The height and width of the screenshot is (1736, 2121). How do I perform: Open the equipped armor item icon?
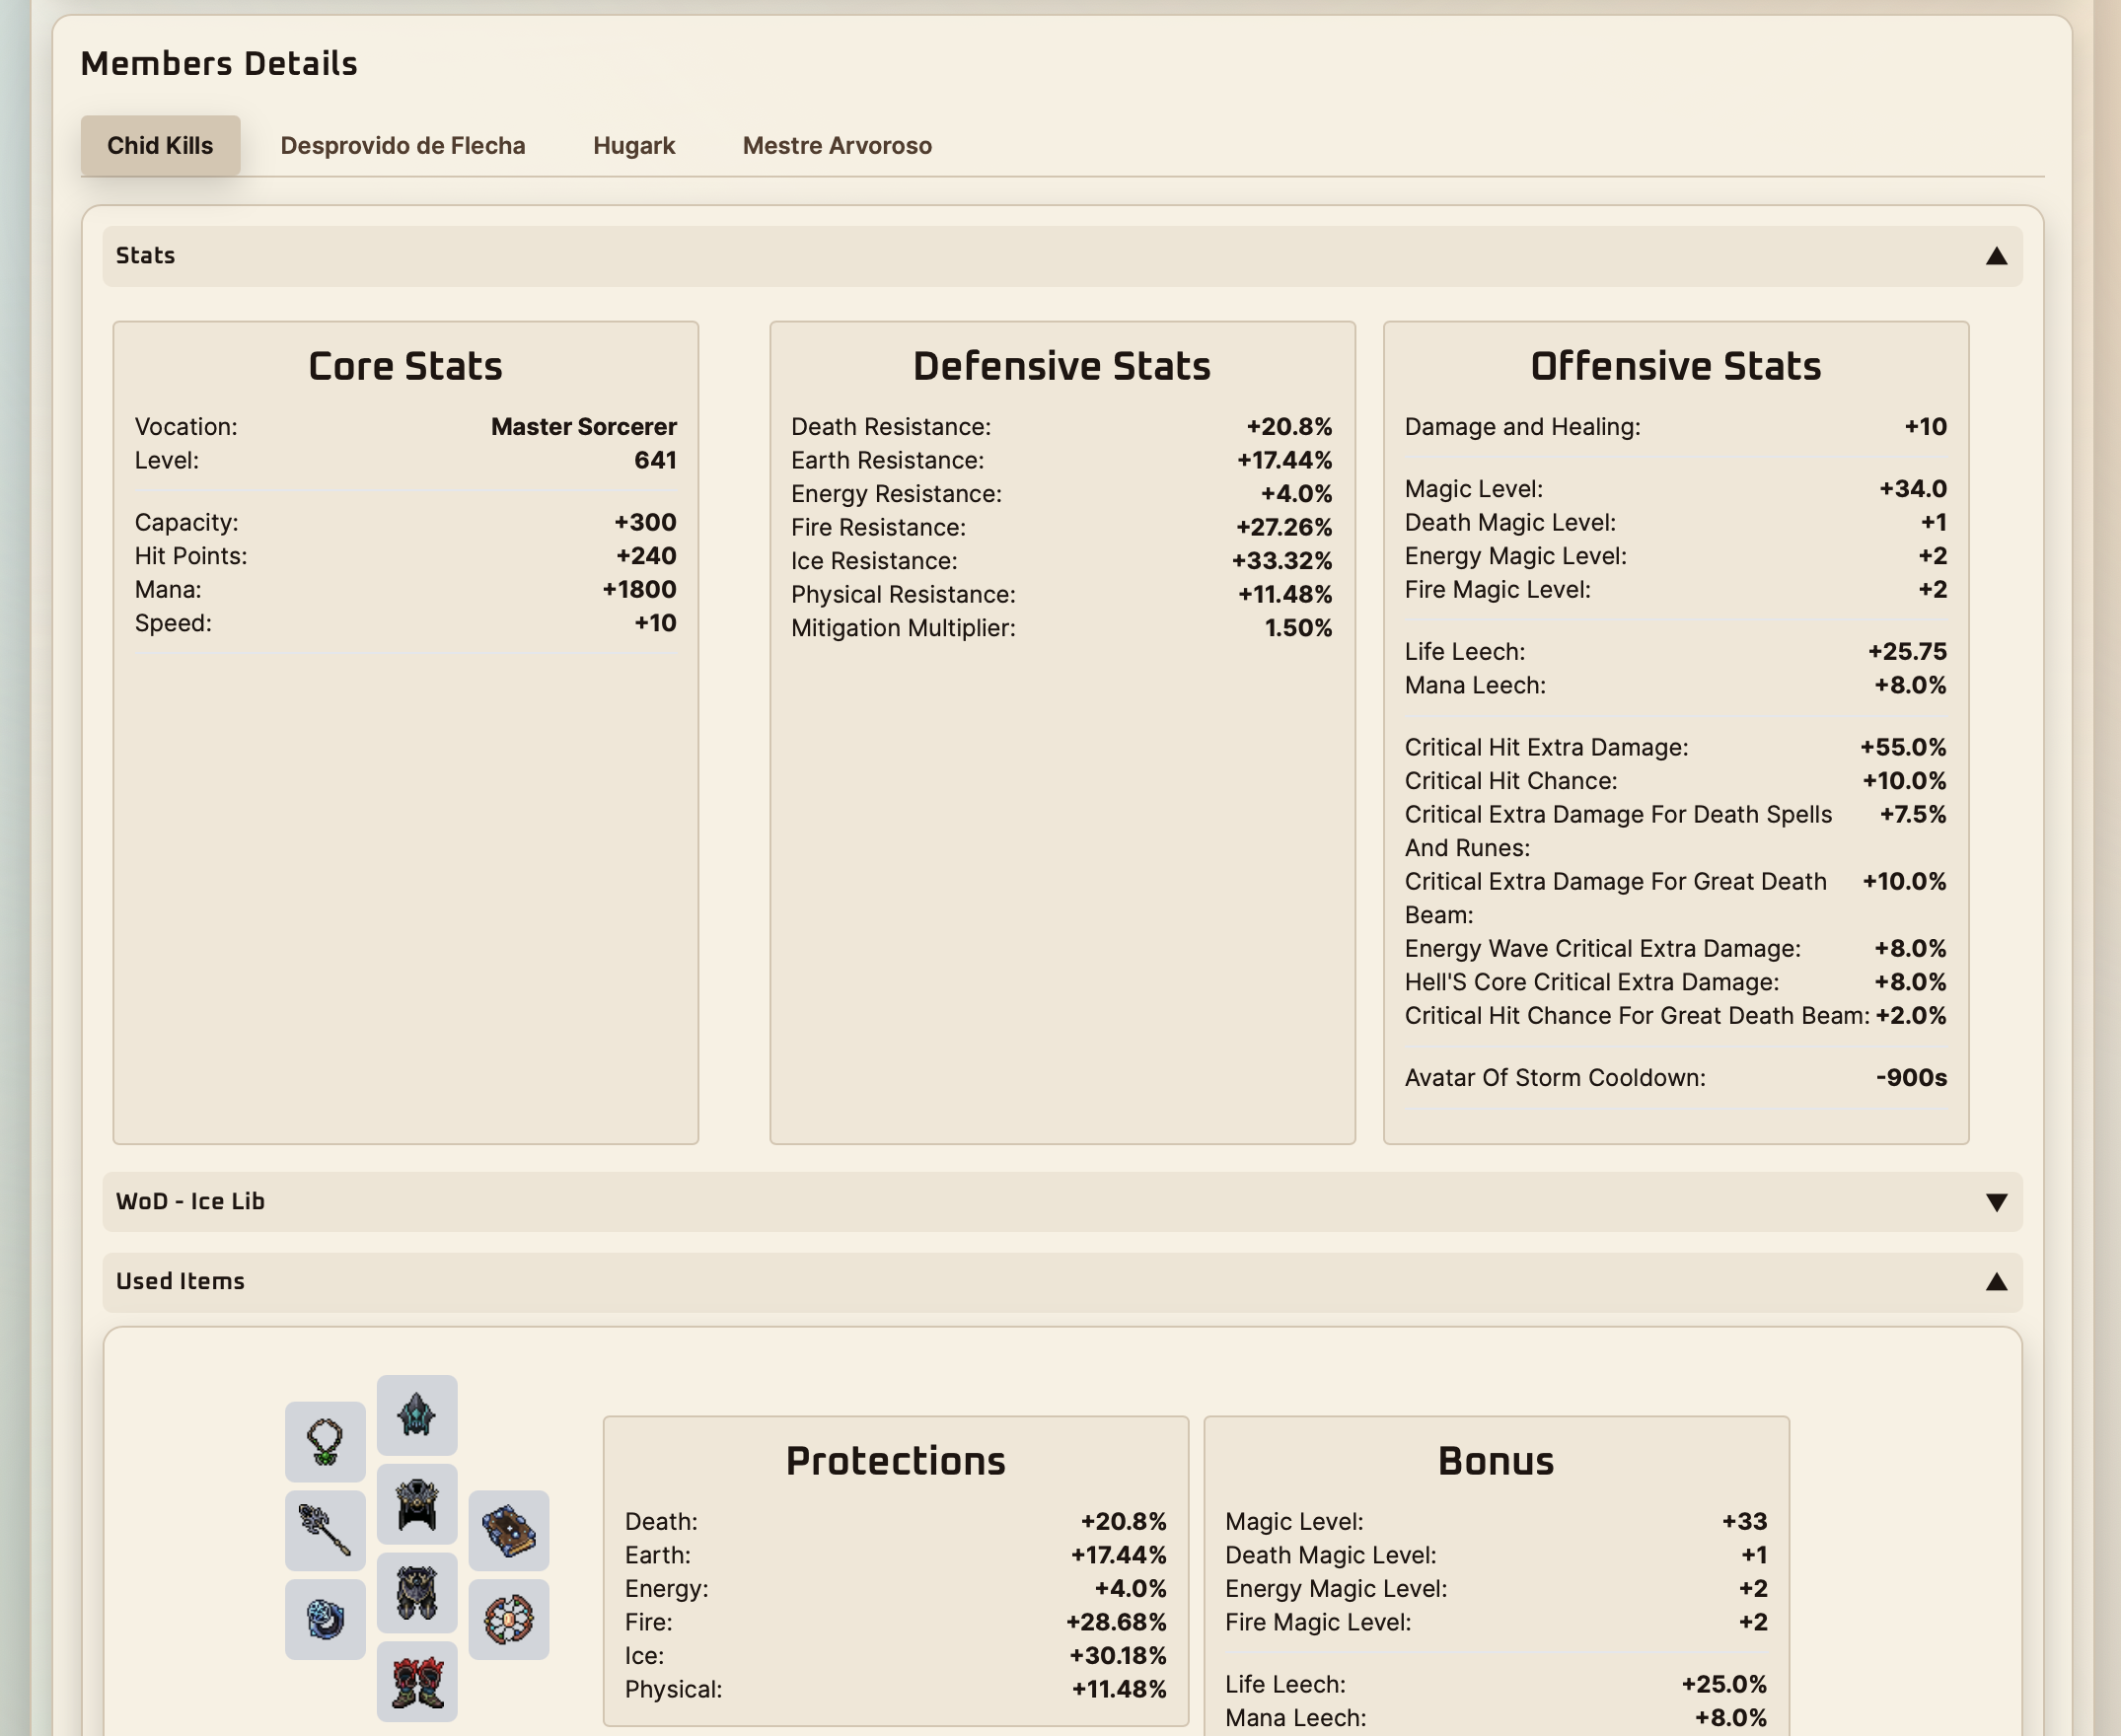416,1504
